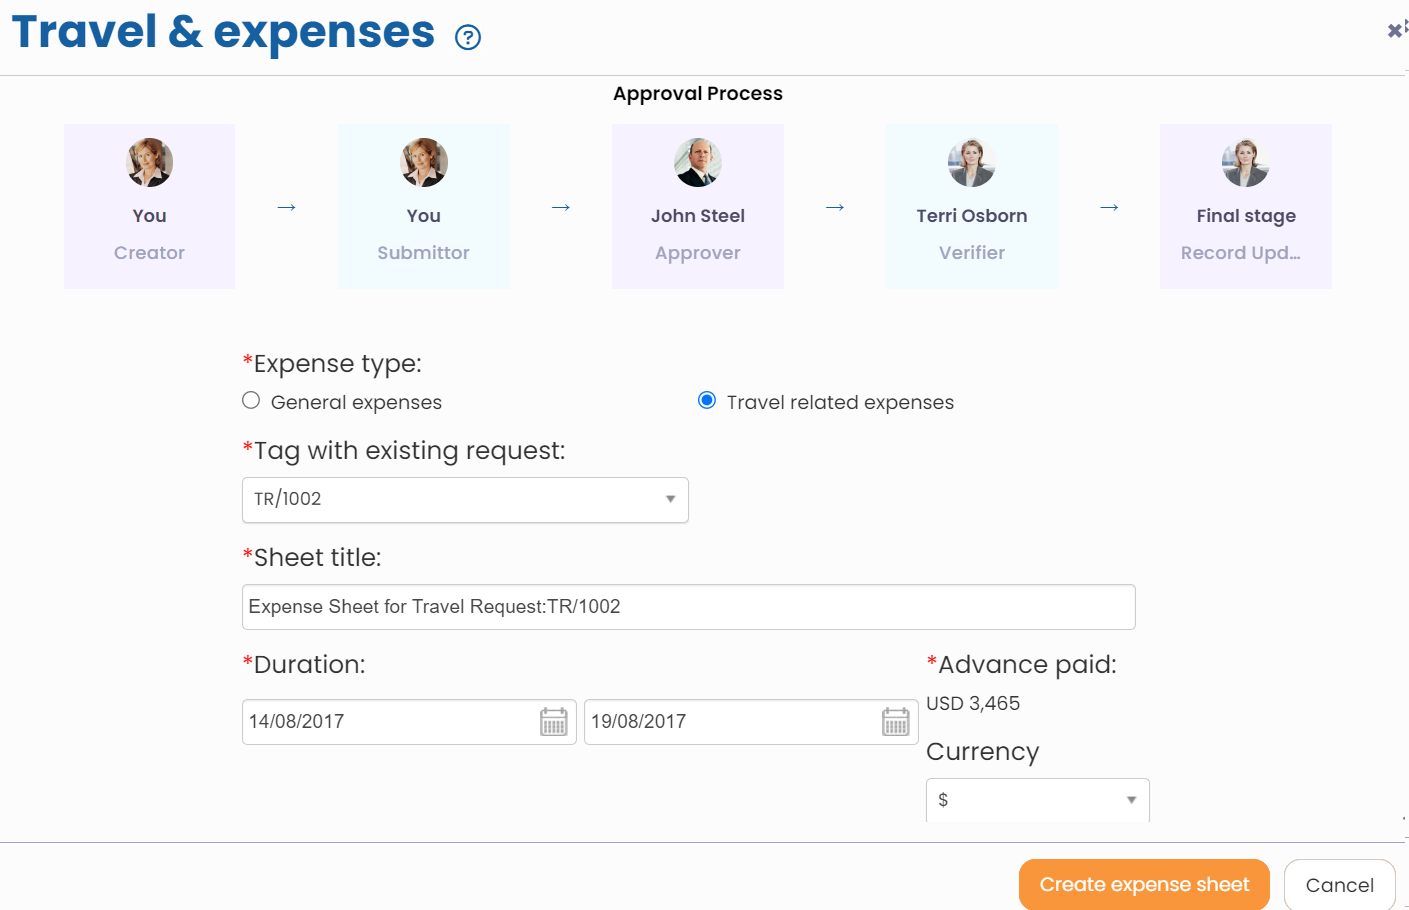This screenshot has height=910, width=1409.
Task: Click the Submittor stage avatar
Action: (423, 162)
